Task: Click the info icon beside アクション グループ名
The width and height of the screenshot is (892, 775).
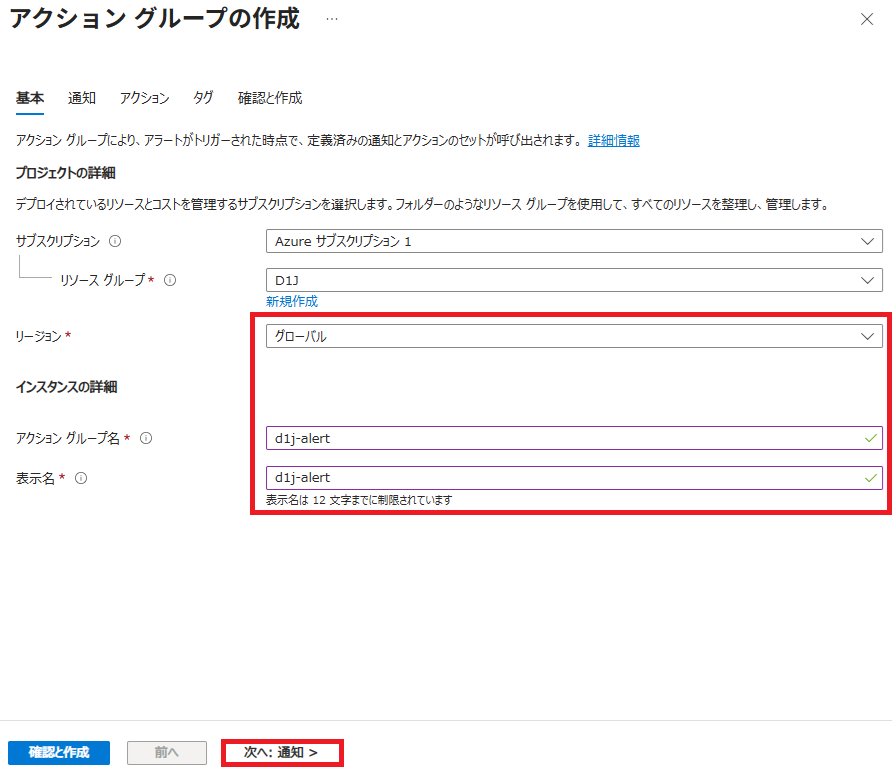Action: [146, 438]
